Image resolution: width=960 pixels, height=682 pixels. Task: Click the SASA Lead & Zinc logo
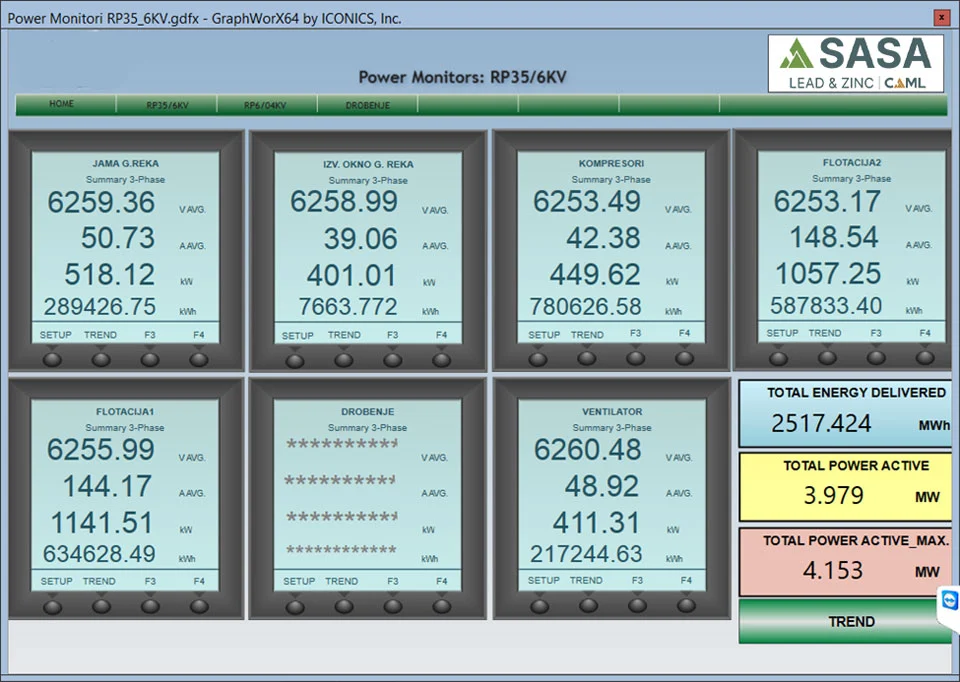click(856, 64)
